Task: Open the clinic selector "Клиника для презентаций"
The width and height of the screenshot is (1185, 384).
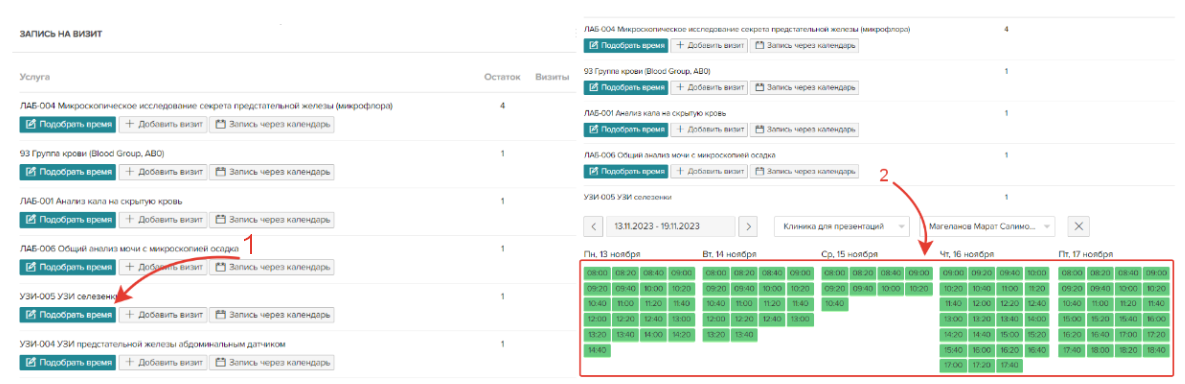Action: pos(843,226)
